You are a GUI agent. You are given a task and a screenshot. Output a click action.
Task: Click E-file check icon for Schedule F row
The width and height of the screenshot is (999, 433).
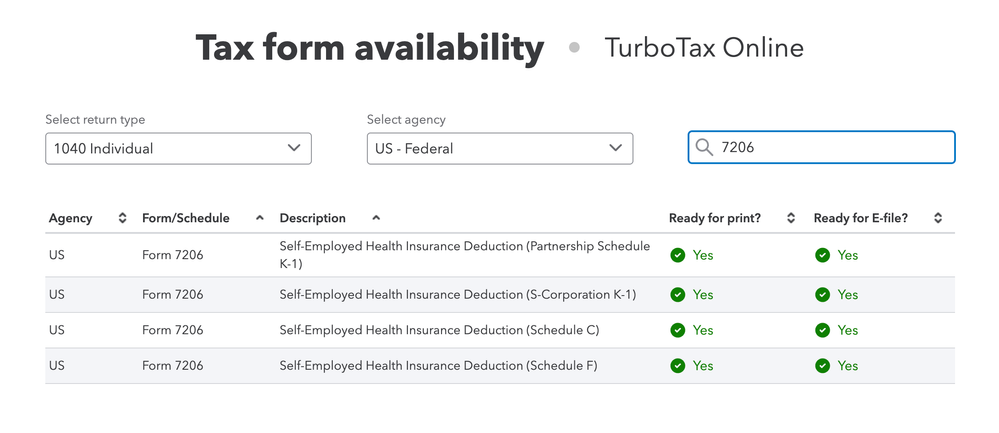(x=823, y=366)
